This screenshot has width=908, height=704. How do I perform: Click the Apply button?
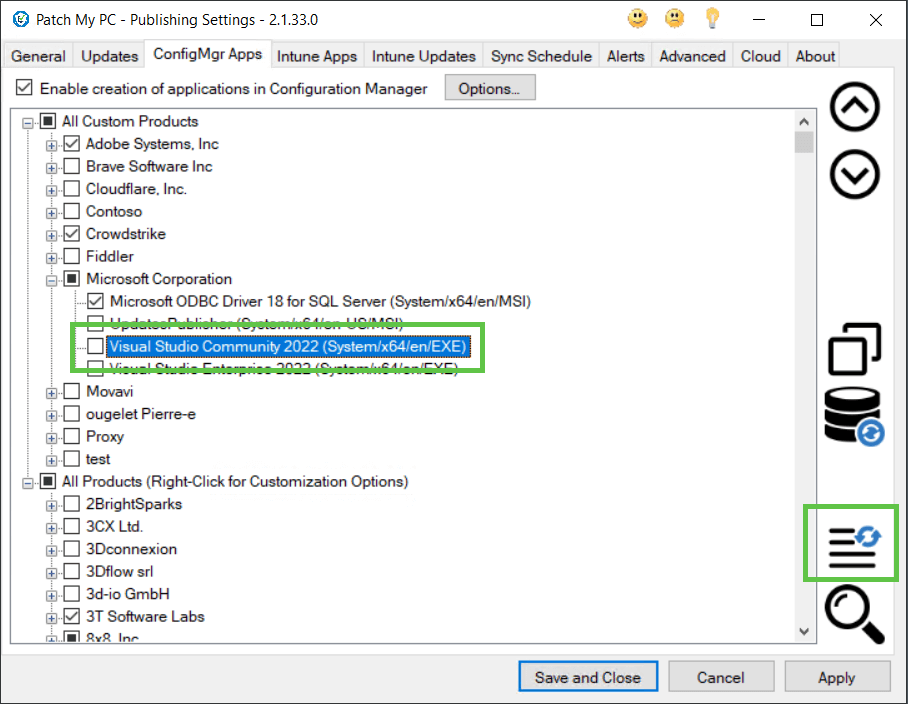(837, 677)
